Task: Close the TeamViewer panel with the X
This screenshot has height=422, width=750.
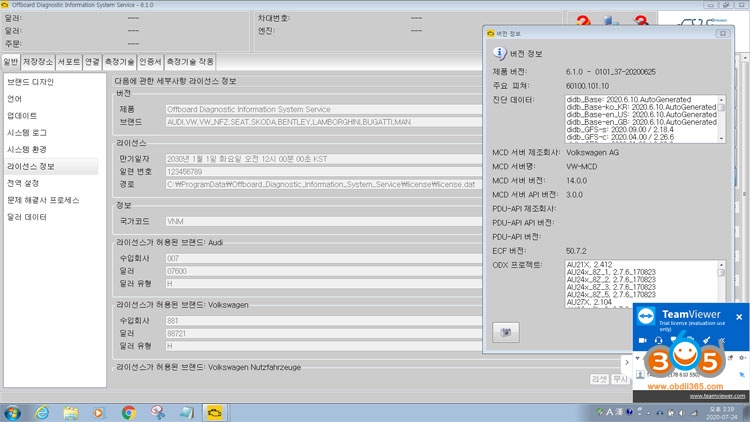Action: (x=739, y=317)
